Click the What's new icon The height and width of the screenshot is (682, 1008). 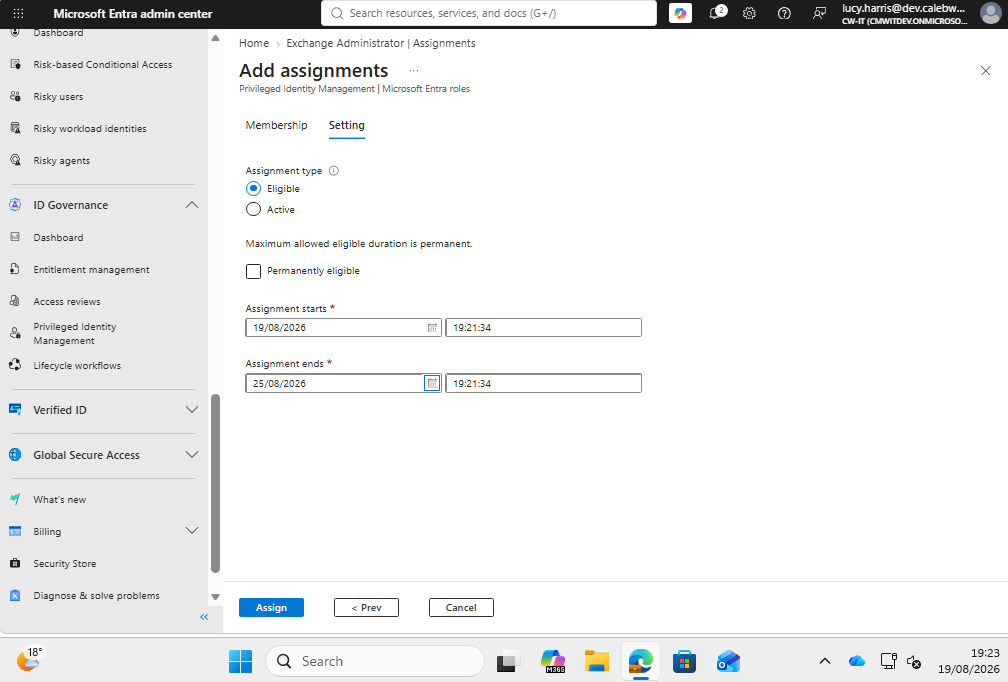click(15, 499)
